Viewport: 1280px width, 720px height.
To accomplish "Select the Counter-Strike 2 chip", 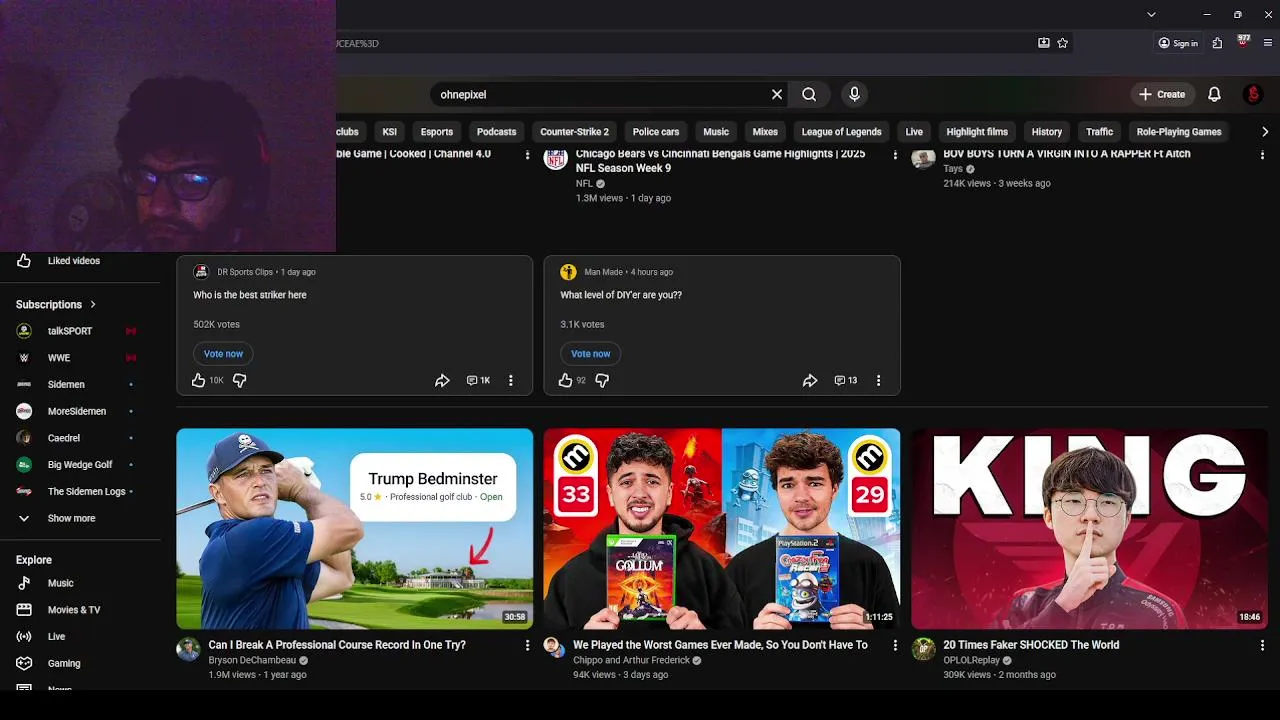I will [574, 132].
